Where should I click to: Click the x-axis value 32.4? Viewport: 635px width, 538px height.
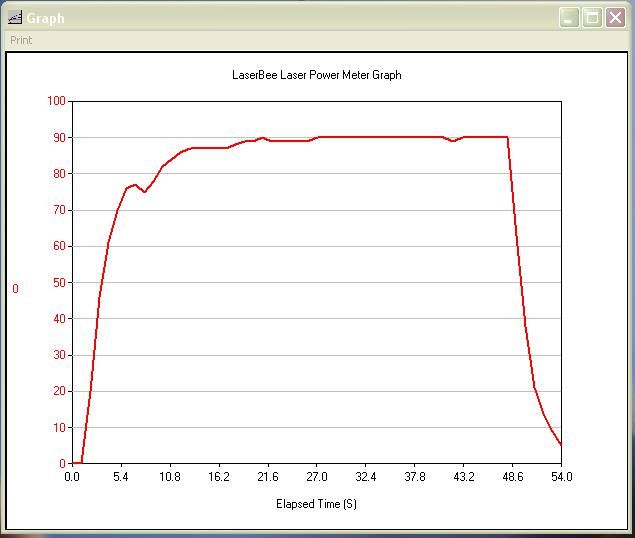tap(366, 477)
